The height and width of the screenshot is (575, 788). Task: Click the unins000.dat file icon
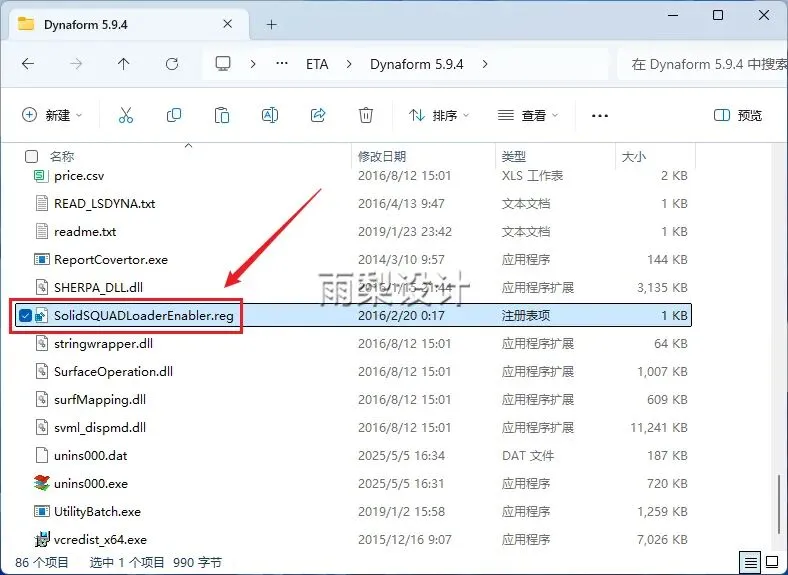41,455
